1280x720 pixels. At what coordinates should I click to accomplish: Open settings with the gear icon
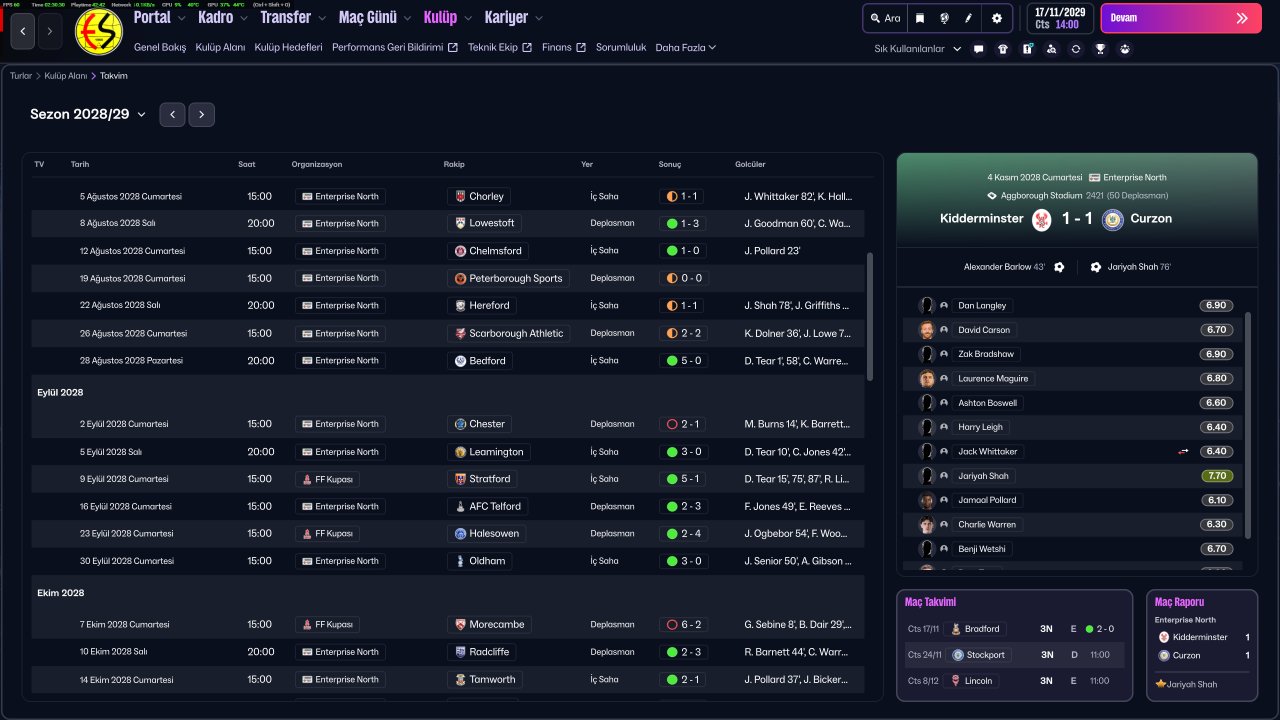pyautogui.click(x=997, y=18)
